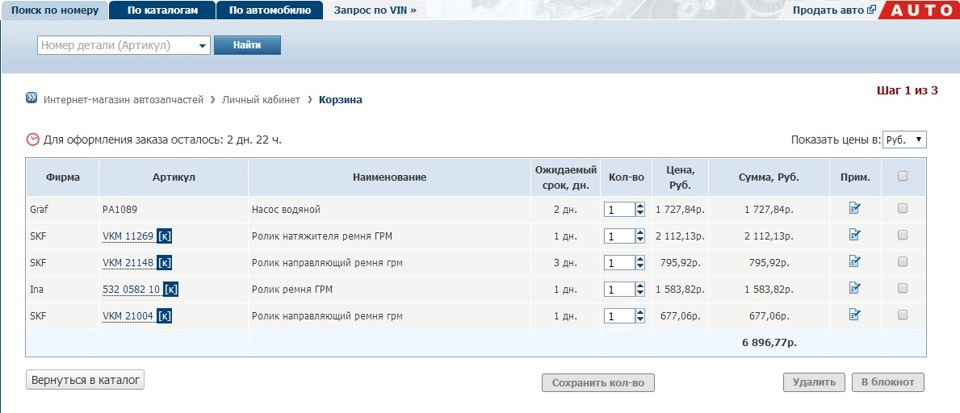Toggle select-all checkbox in table header
Viewport: 960px width, 413px height.
click(902, 176)
